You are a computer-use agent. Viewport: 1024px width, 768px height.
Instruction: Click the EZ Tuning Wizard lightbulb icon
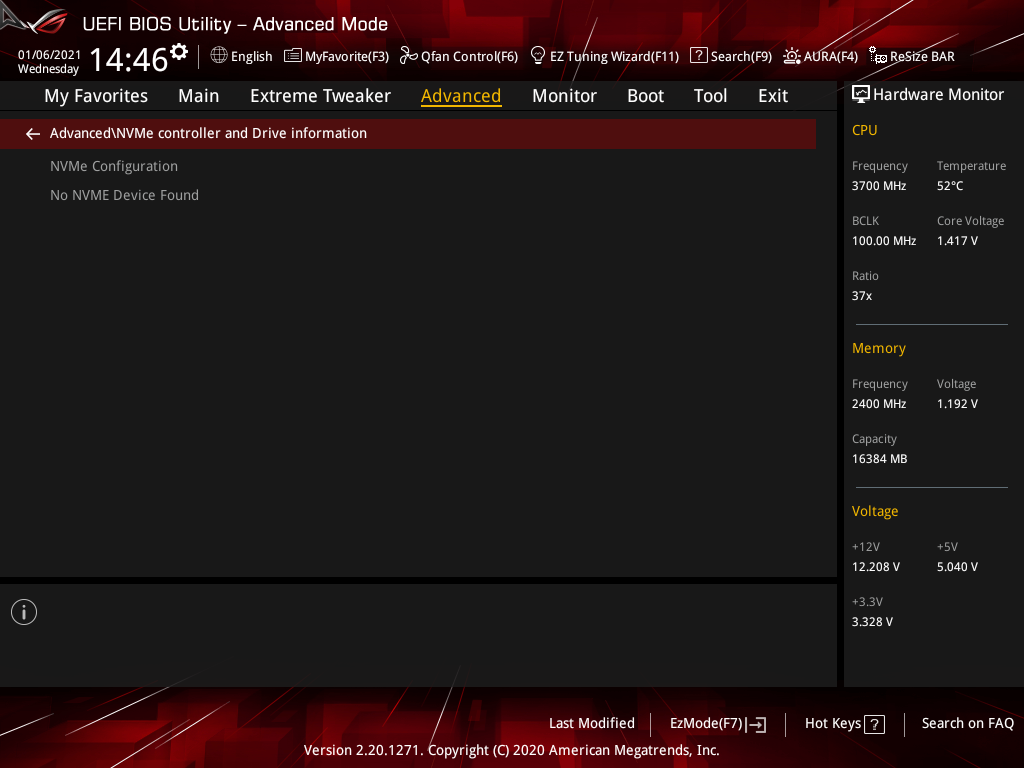pos(538,56)
